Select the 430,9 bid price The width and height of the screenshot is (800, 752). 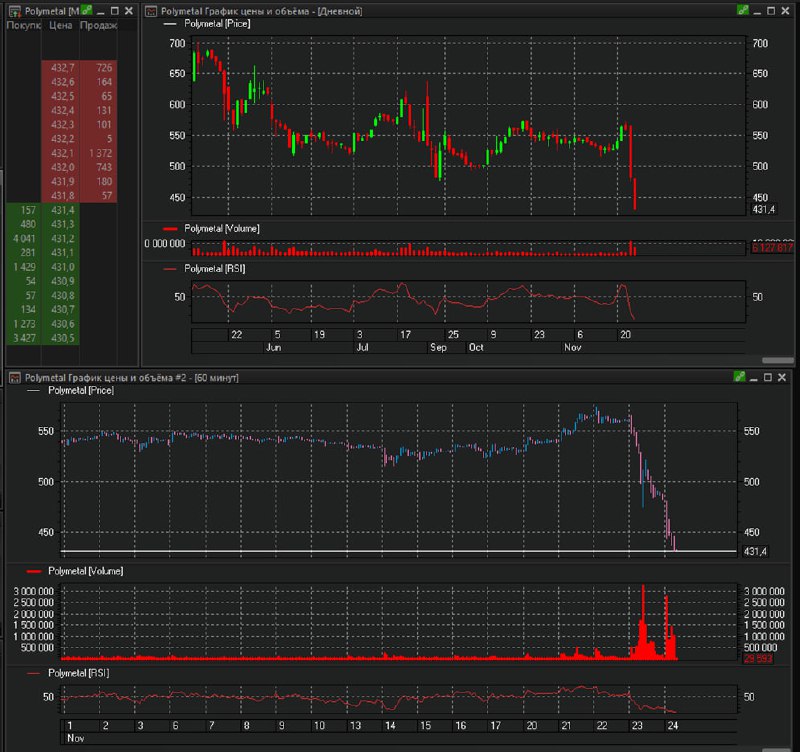[63, 281]
